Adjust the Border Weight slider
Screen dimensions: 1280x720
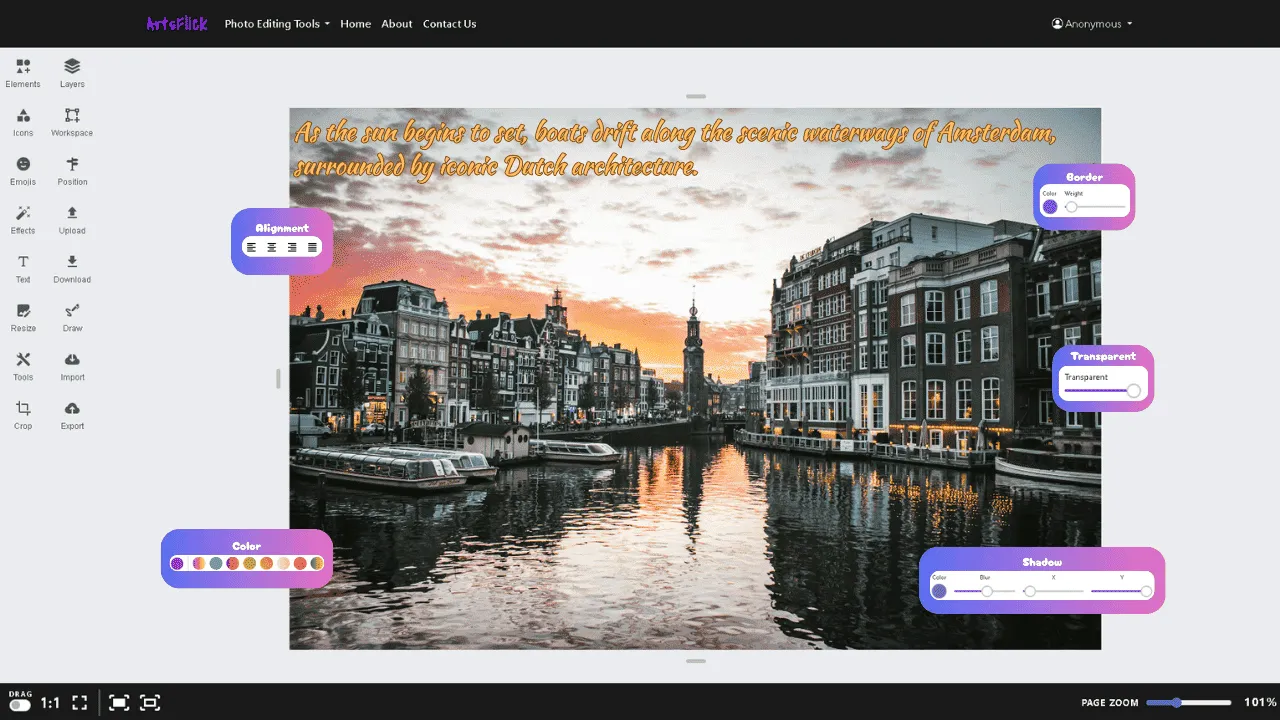(1094, 207)
